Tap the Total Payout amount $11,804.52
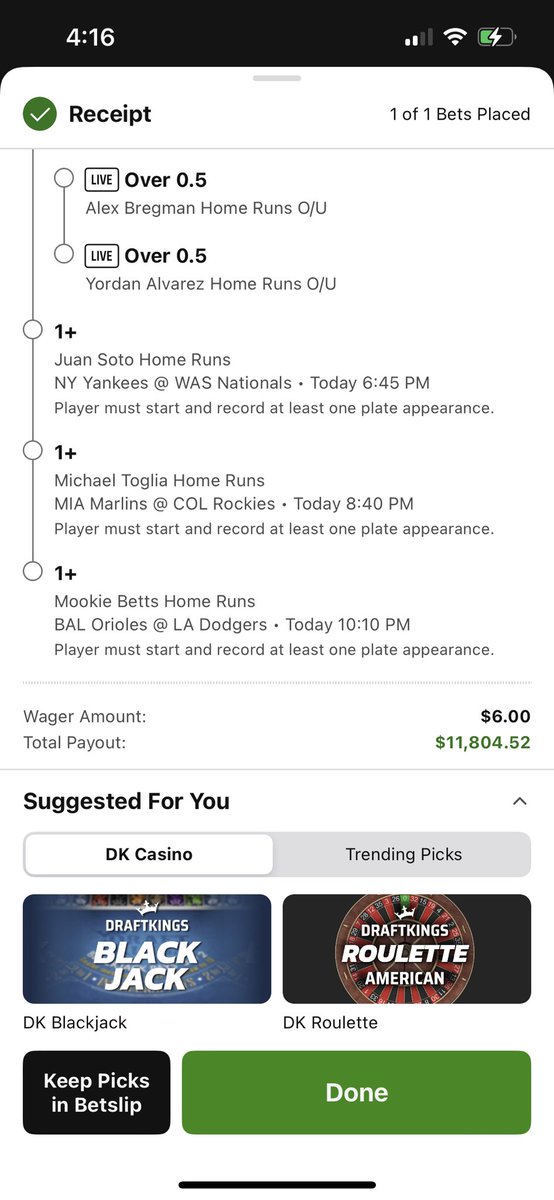The width and height of the screenshot is (554, 1200). [483, 743]
